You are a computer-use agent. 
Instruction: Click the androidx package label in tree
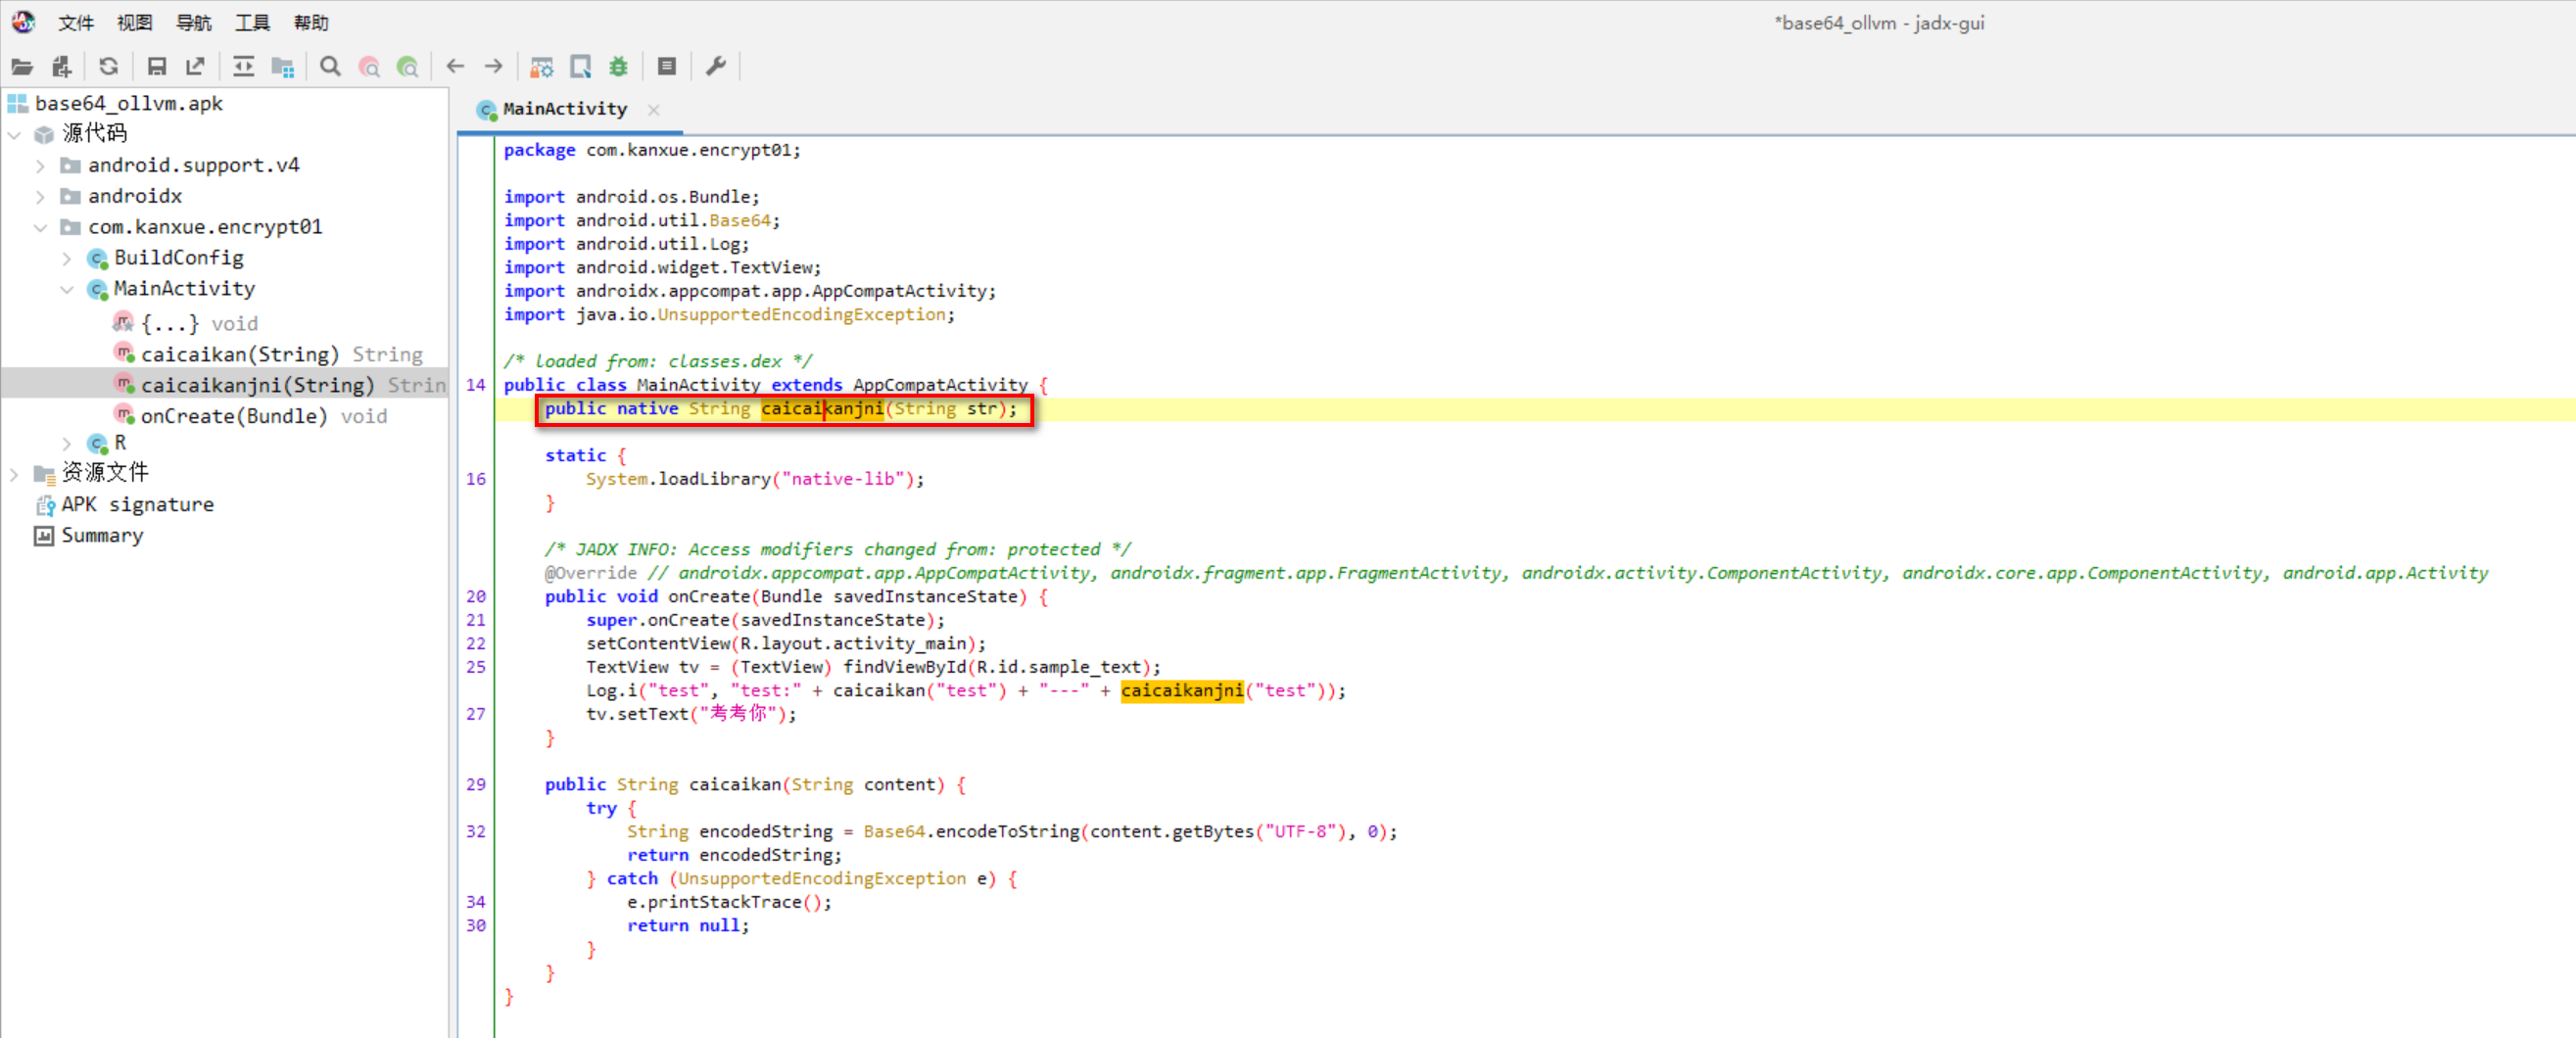pyautogui.click(x=135, y=196)
